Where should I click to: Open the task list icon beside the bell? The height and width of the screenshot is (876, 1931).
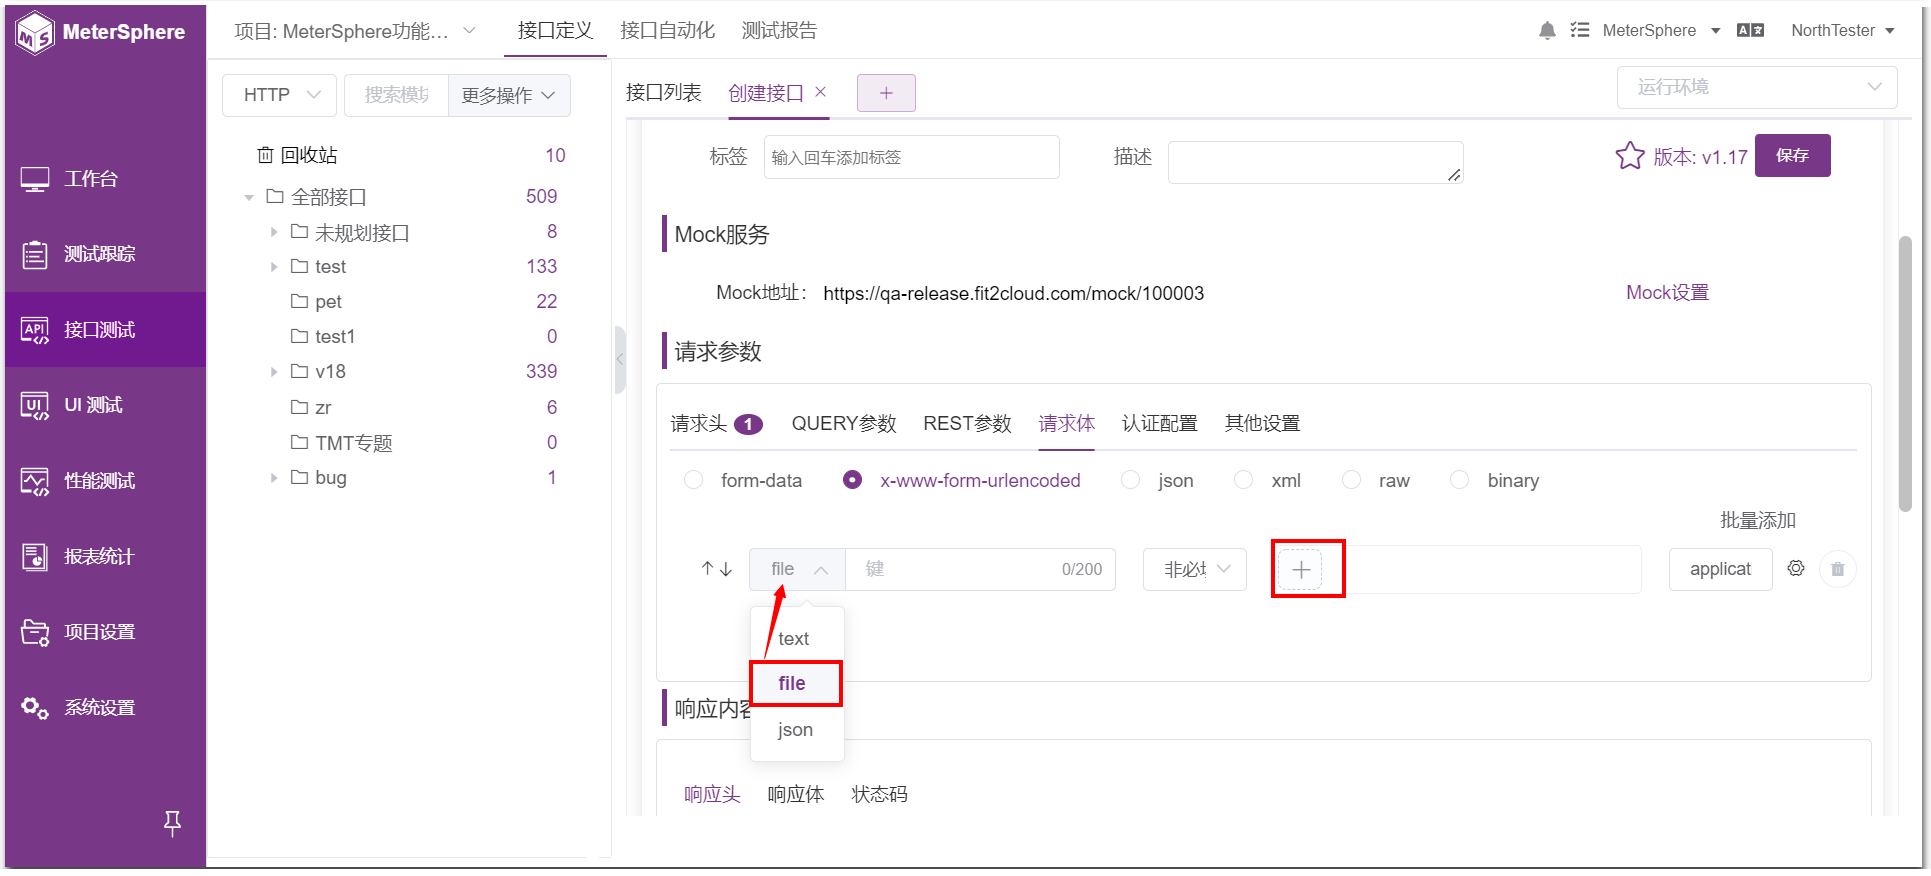[1580, 31]
